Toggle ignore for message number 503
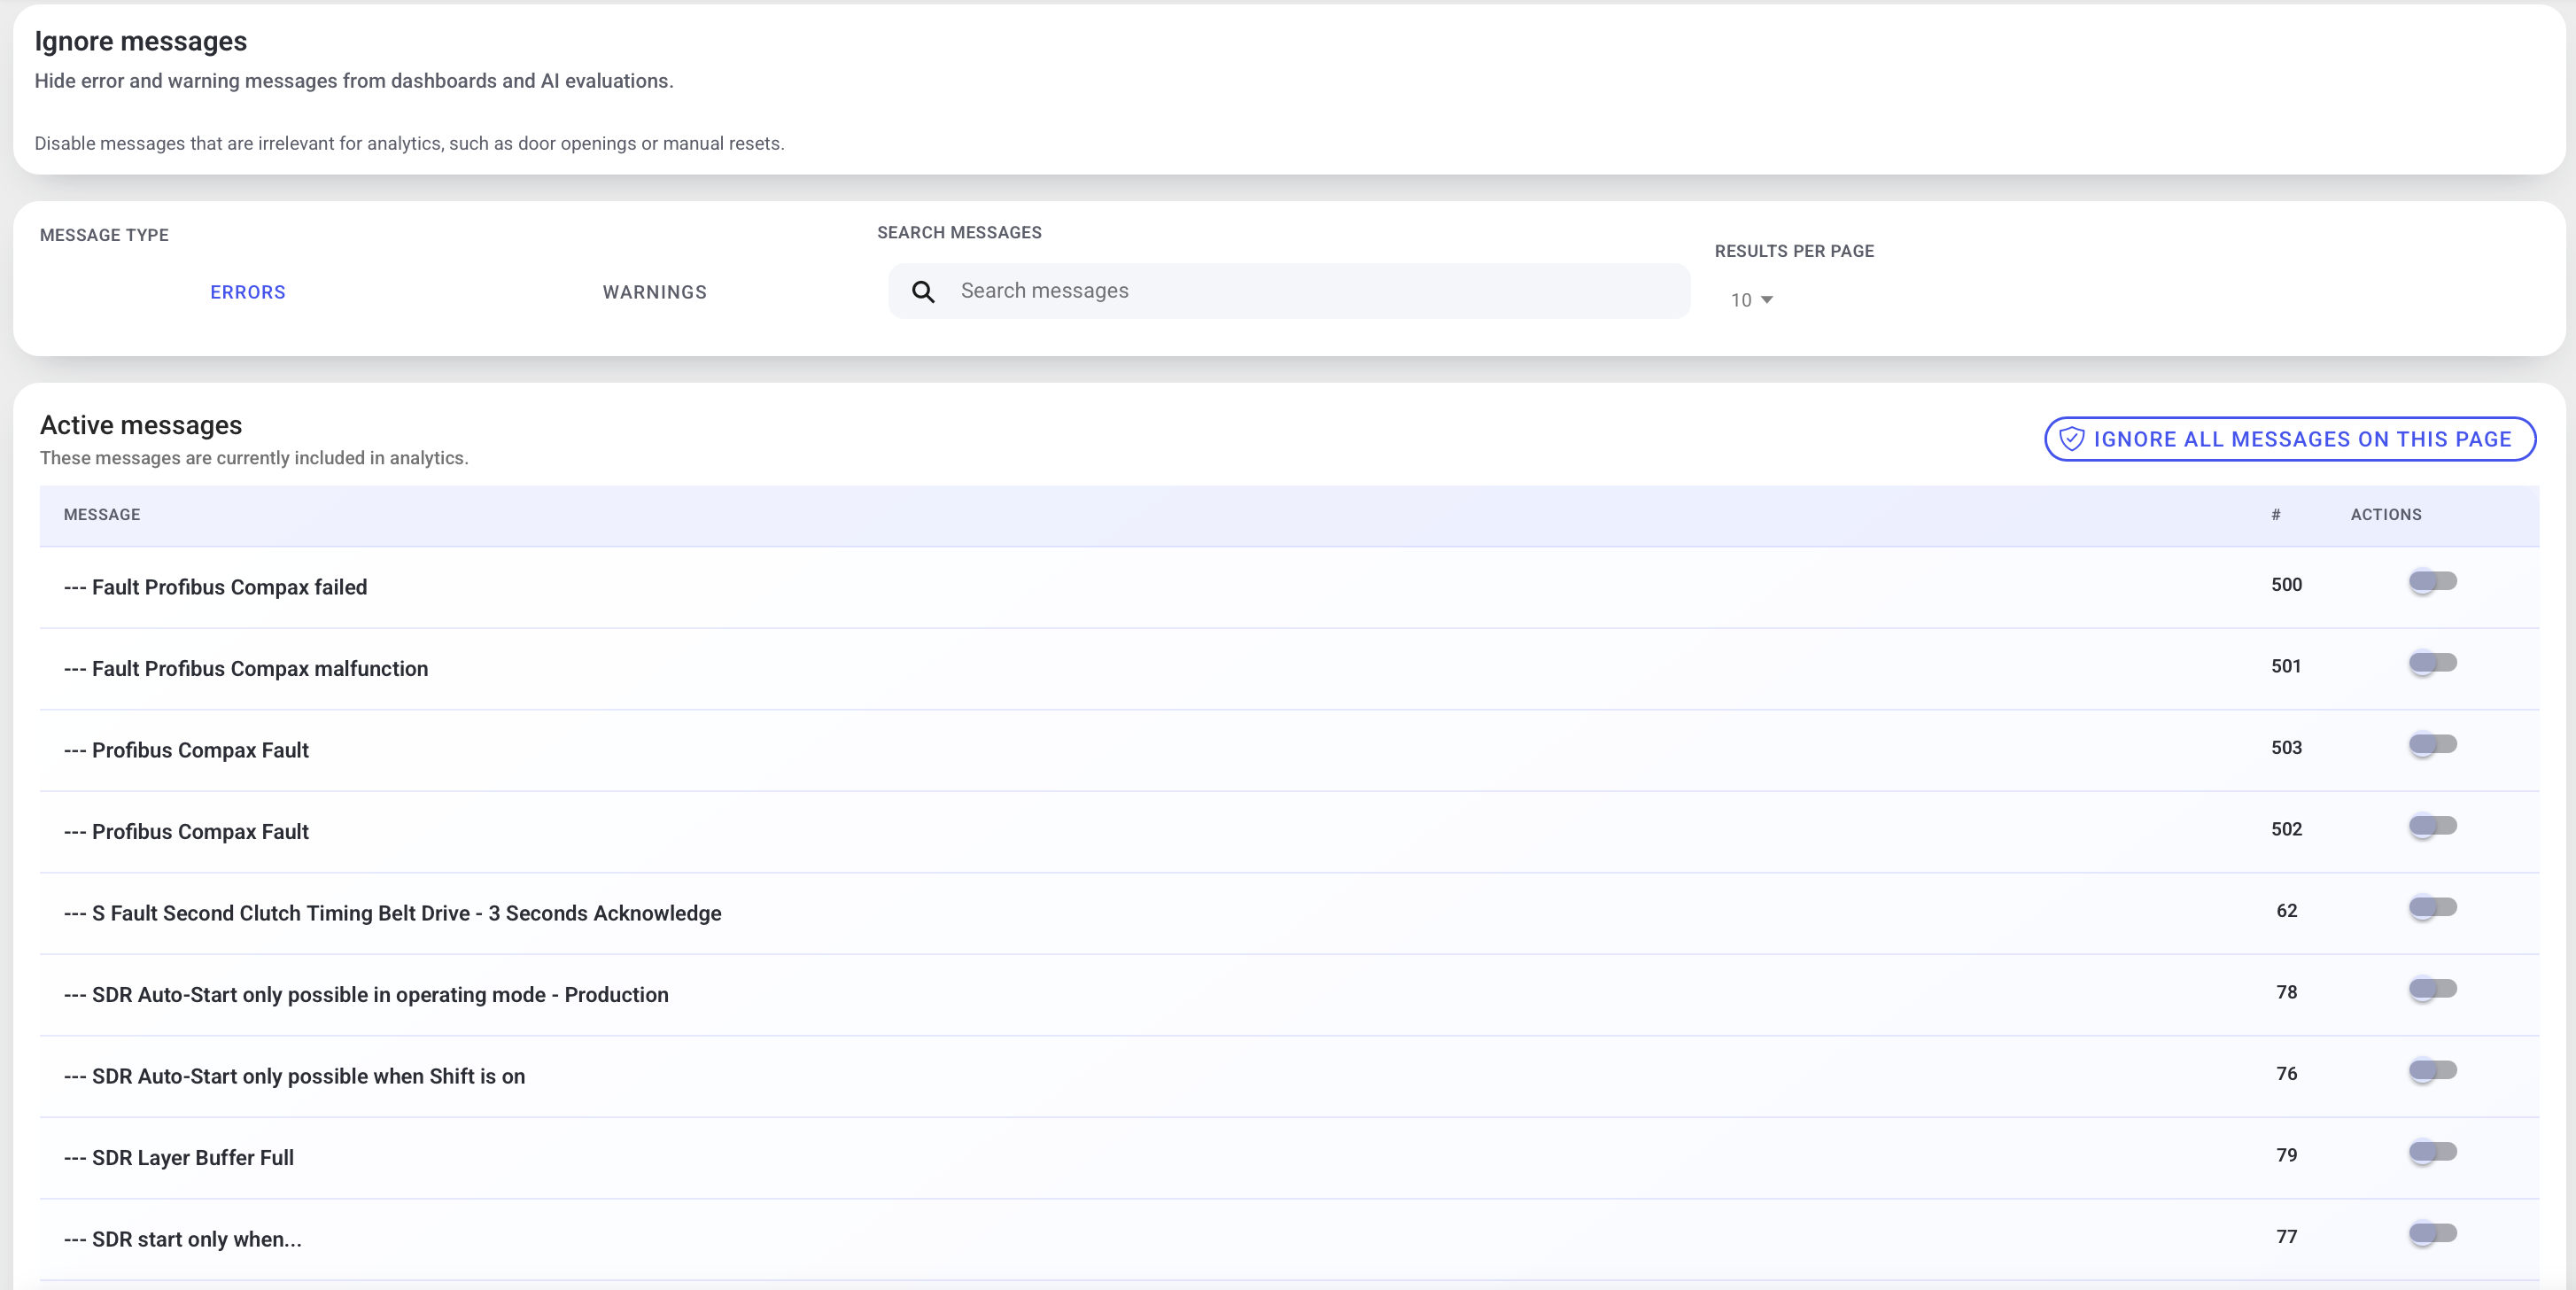Image resolution: width=2576 pixels, height=1290 pixels. click(x=2432, y=745)
